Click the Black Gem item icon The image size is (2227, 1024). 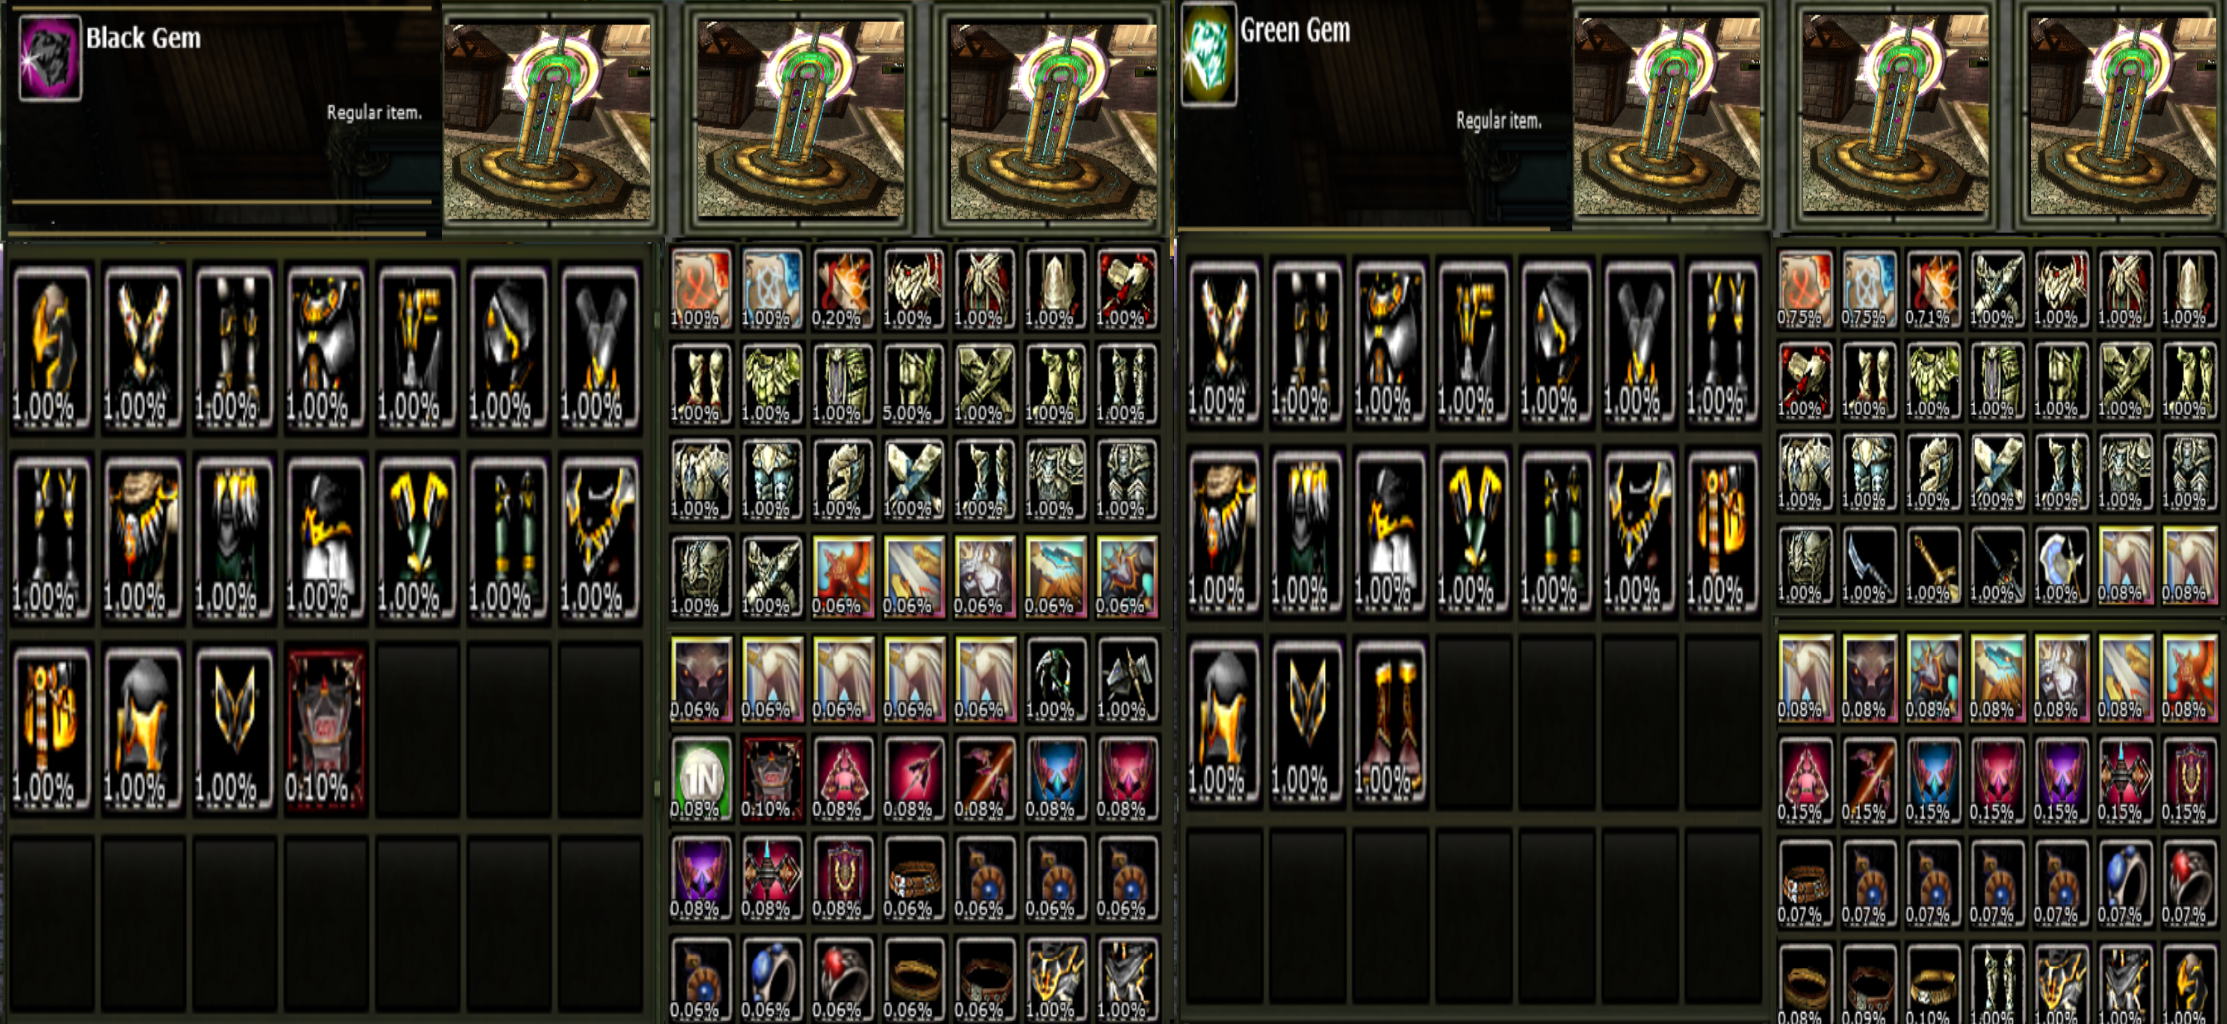pos(50,58)
